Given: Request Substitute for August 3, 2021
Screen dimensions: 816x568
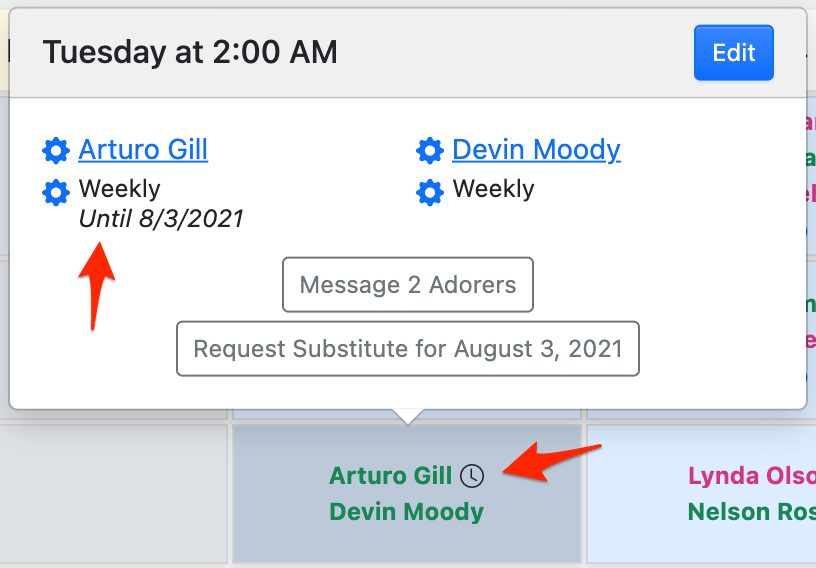Looking at the screenshot, I should pos(408,349).
